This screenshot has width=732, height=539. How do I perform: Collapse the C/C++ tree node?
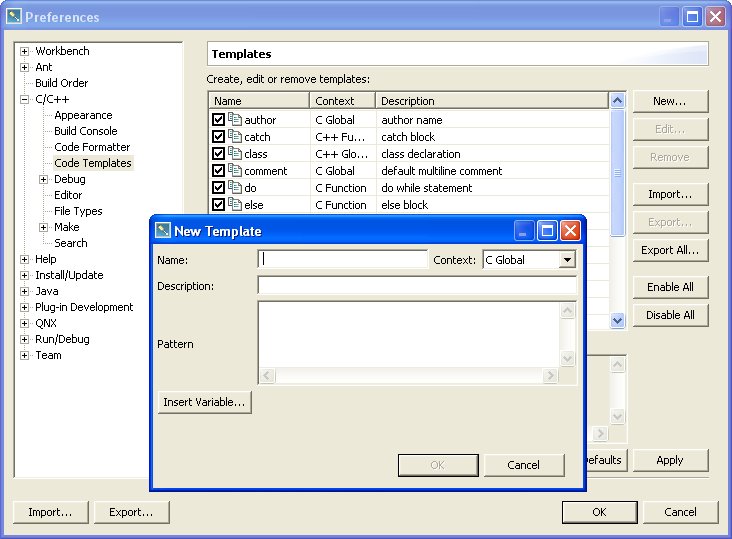pos(25,99)
